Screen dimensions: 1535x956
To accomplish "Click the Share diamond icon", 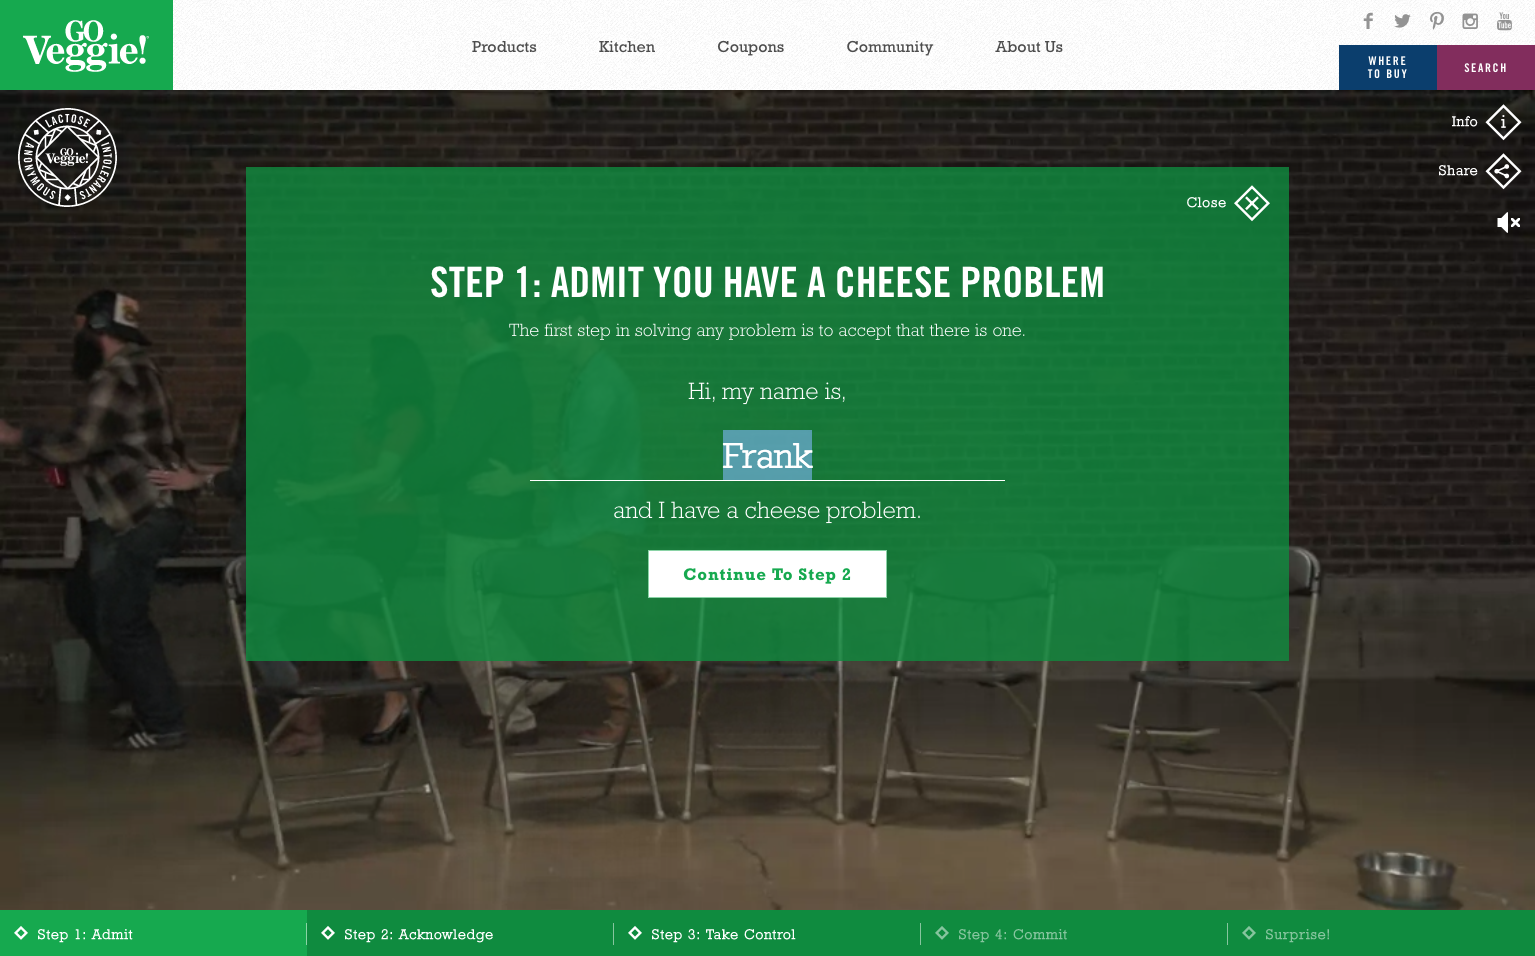I will point(1503,171).
